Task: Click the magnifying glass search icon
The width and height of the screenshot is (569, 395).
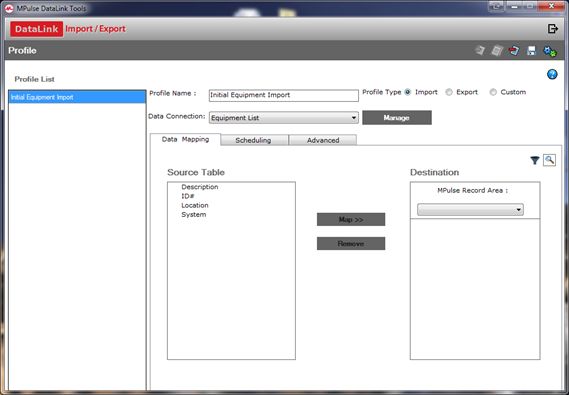Action: 549,160
